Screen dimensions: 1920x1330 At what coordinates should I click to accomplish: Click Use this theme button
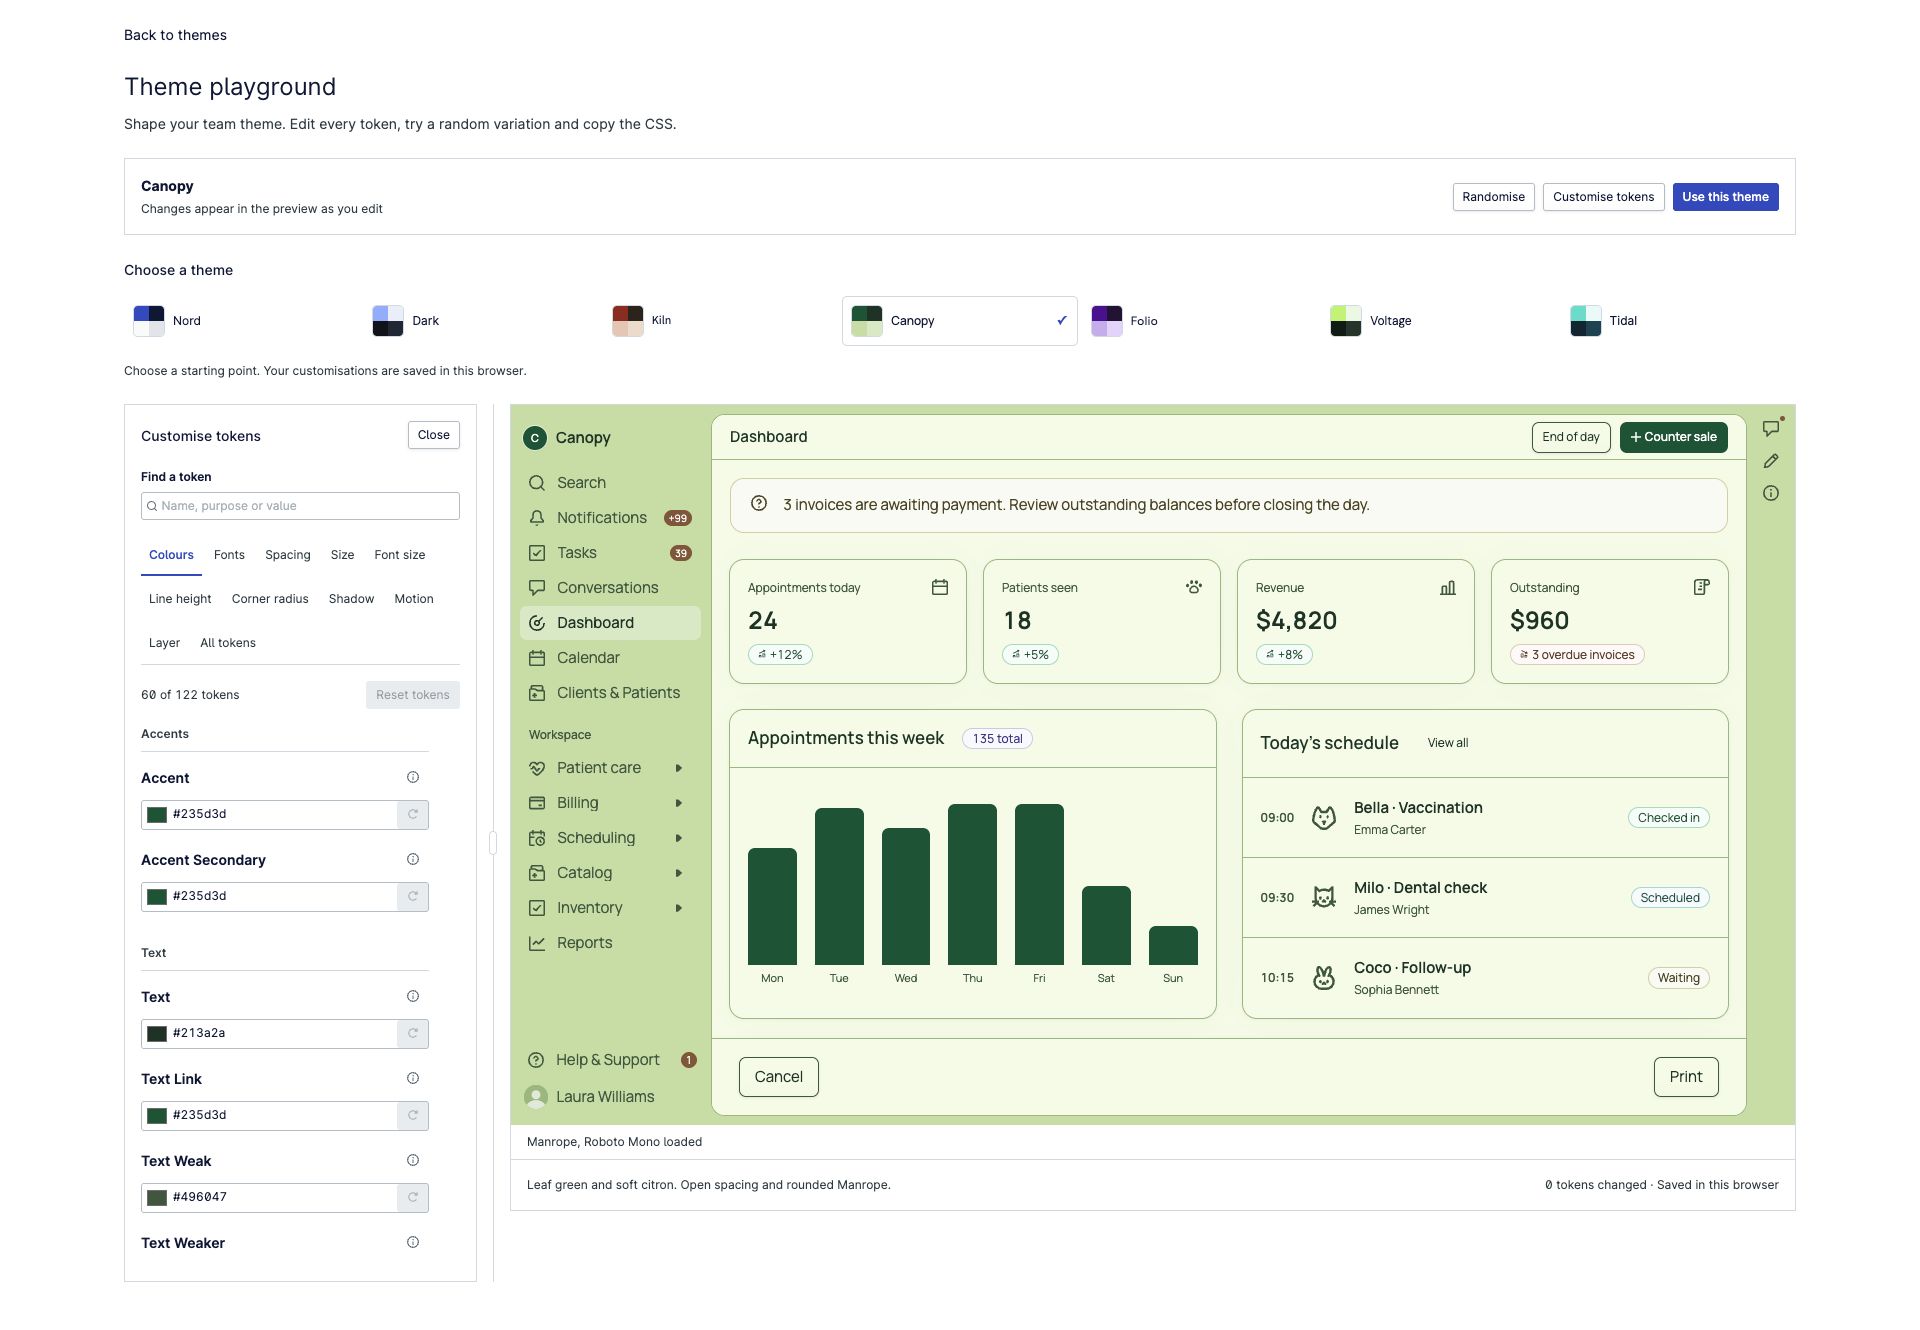(x=1725, y=197)
